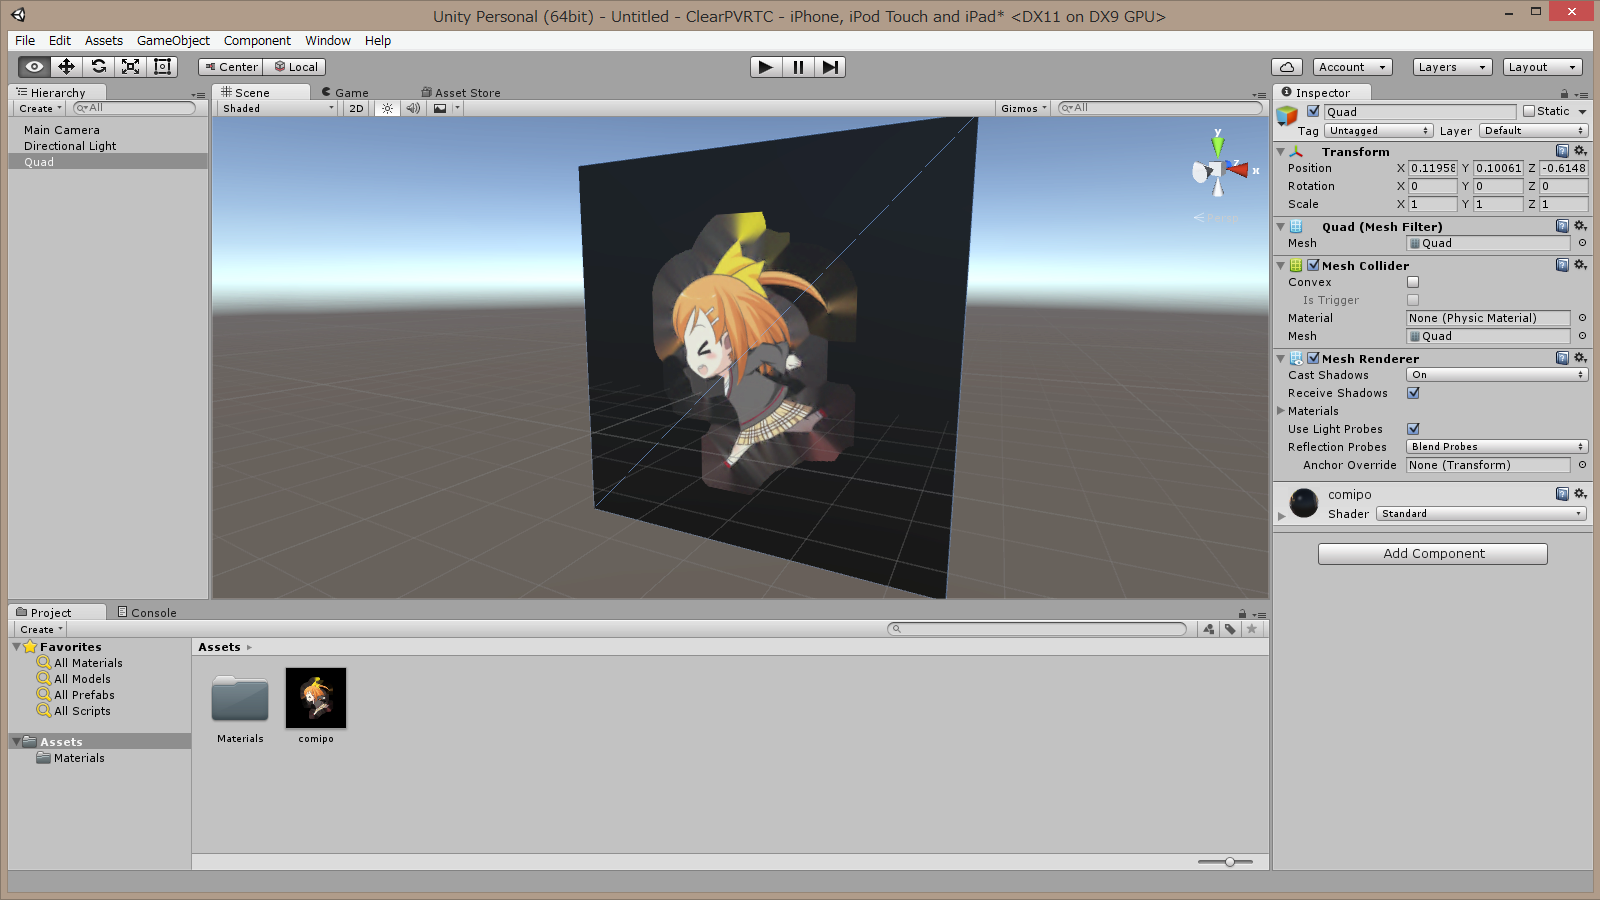Toggle Mesh Collider enabled checkbox
1600x900 pixels.
1313,265
